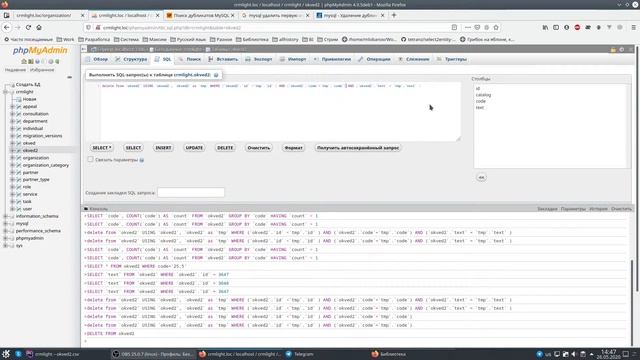Click the UPDATE query button
The image size is (640, 360).
click(194, 148)
